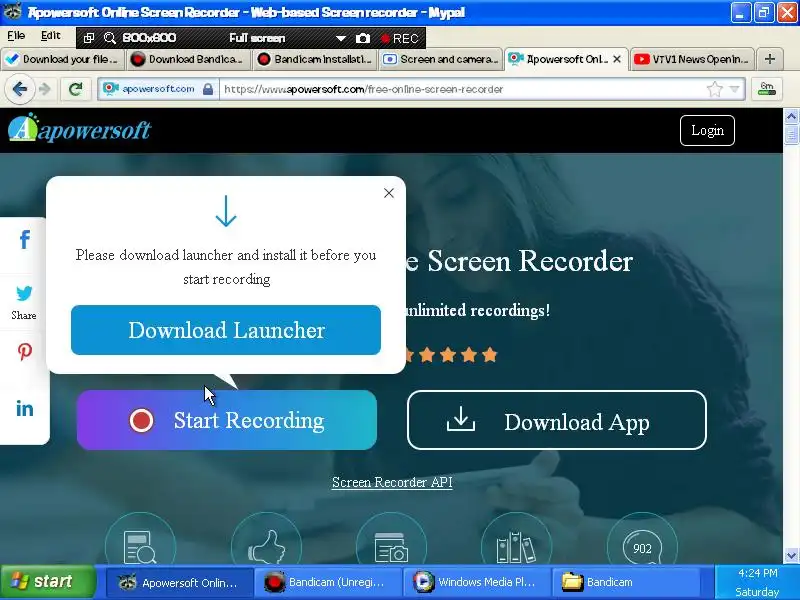Switch to the Screen and camera tab
Screen dimensions: 800x600
point(440,59)
